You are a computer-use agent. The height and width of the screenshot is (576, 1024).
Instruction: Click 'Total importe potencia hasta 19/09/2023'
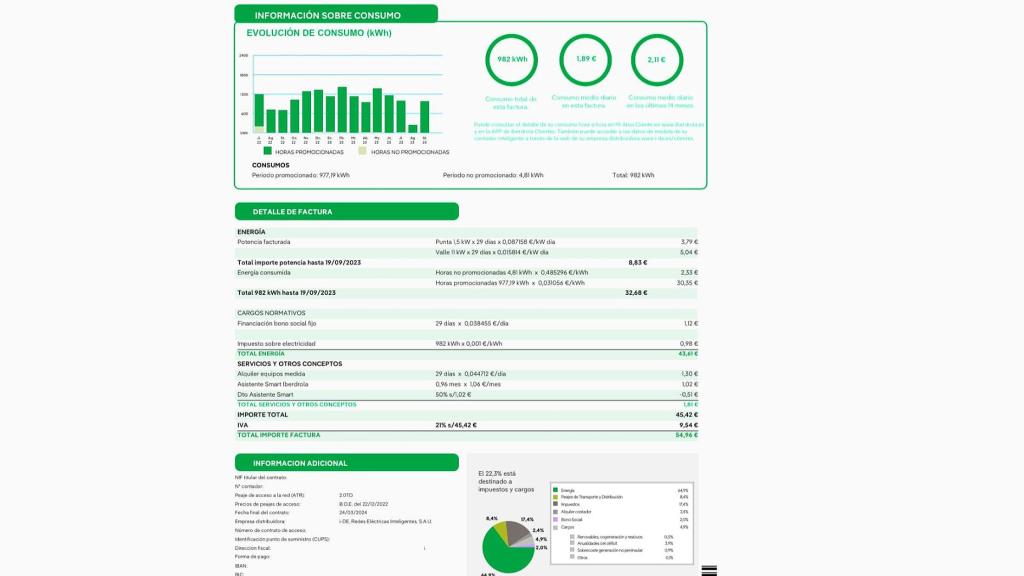tap(299, 263)
